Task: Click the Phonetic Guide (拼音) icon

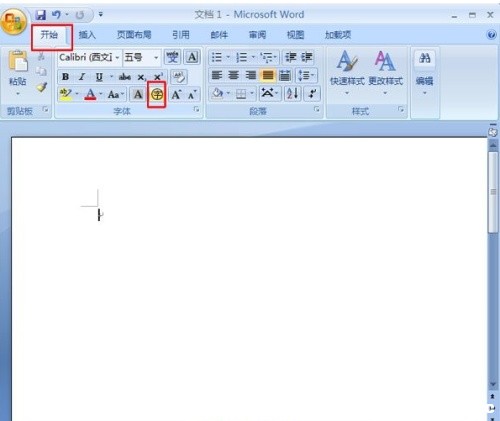Action: [173, 57]
